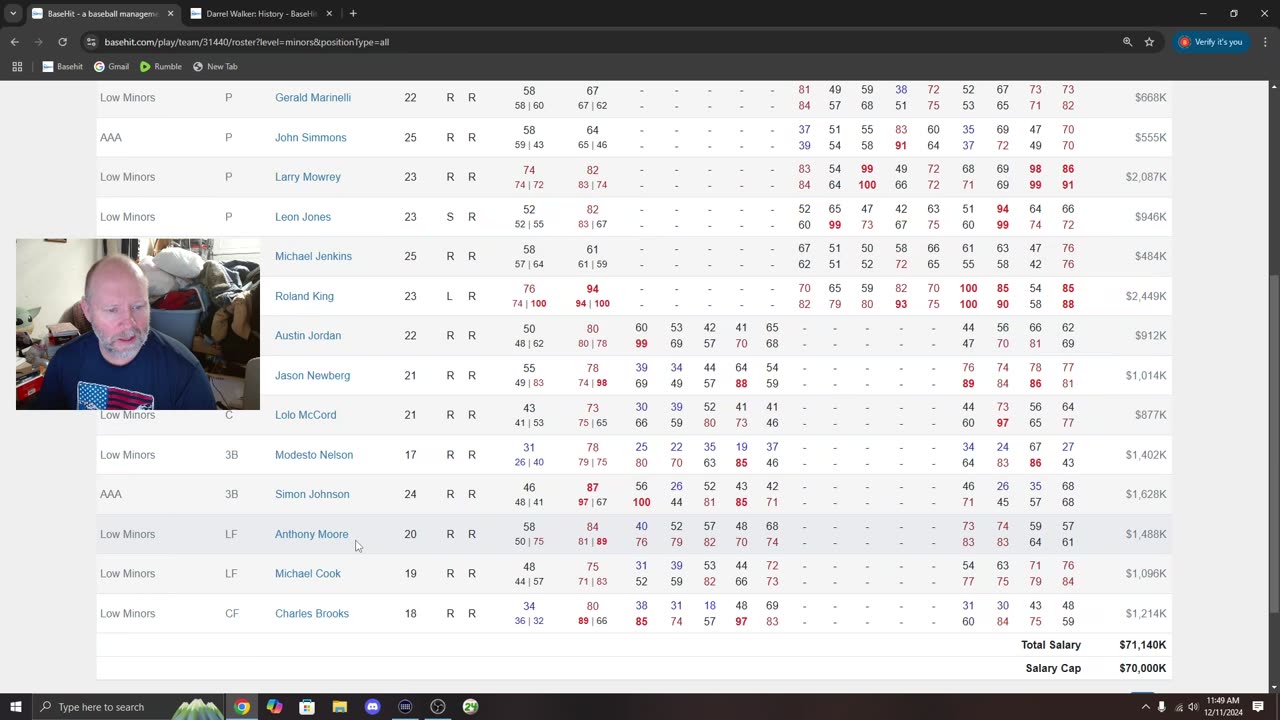Close the BaseHit baseball management tab
The height and width of the screenshot is (720, 1280).
coord(170,14)
